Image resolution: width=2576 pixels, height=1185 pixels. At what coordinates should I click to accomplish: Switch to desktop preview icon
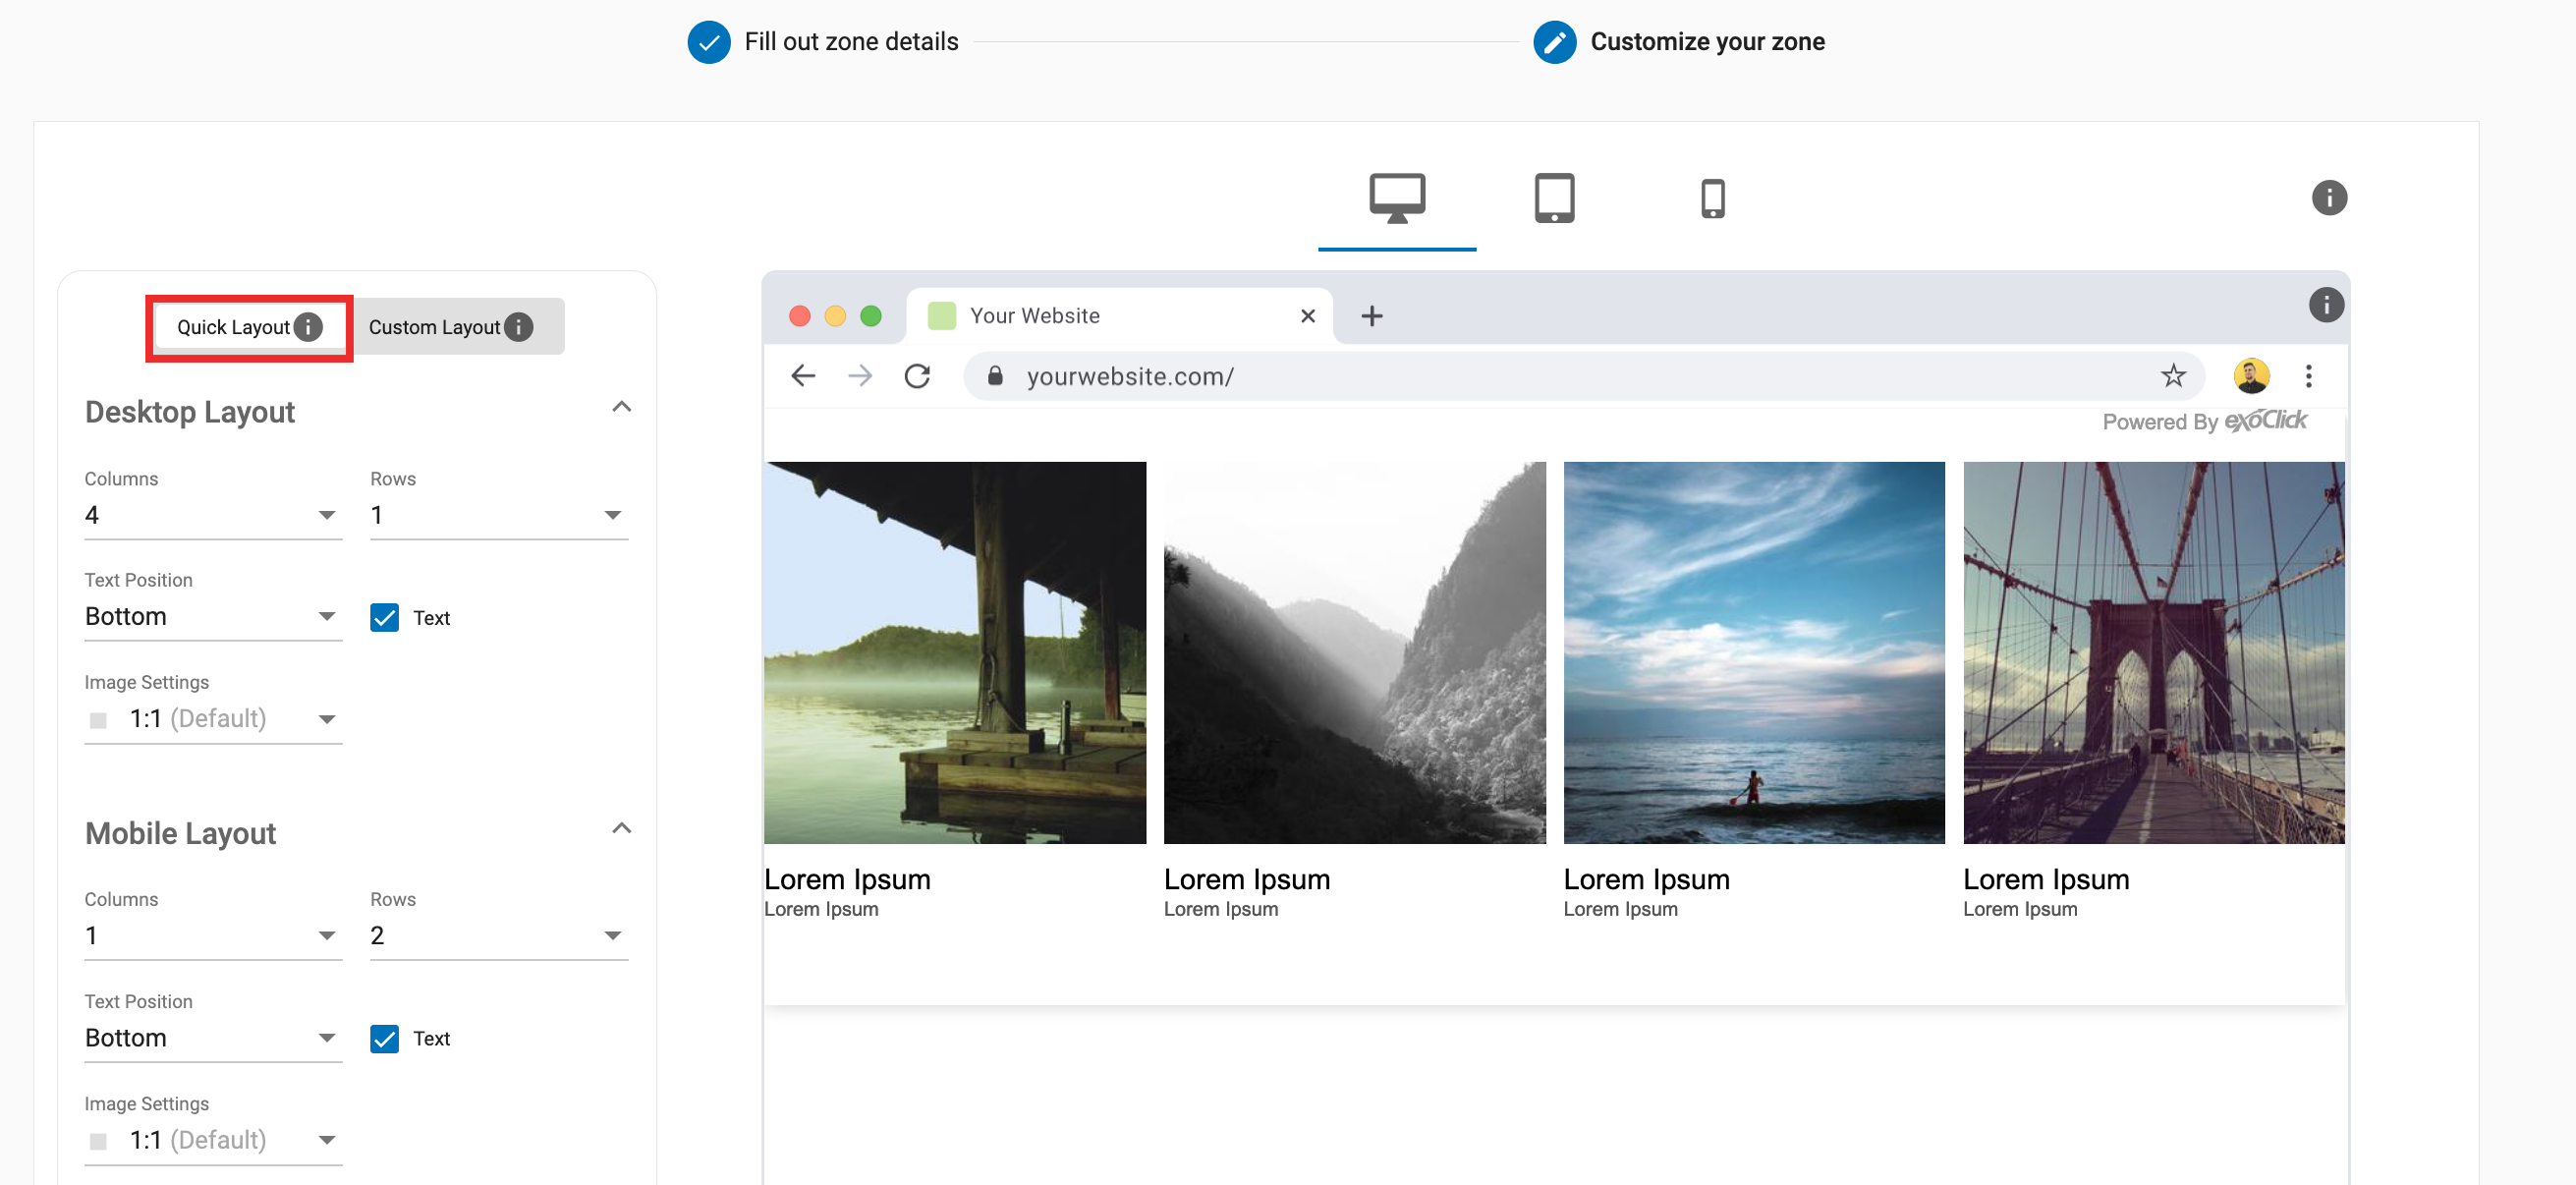(1396, 198)
